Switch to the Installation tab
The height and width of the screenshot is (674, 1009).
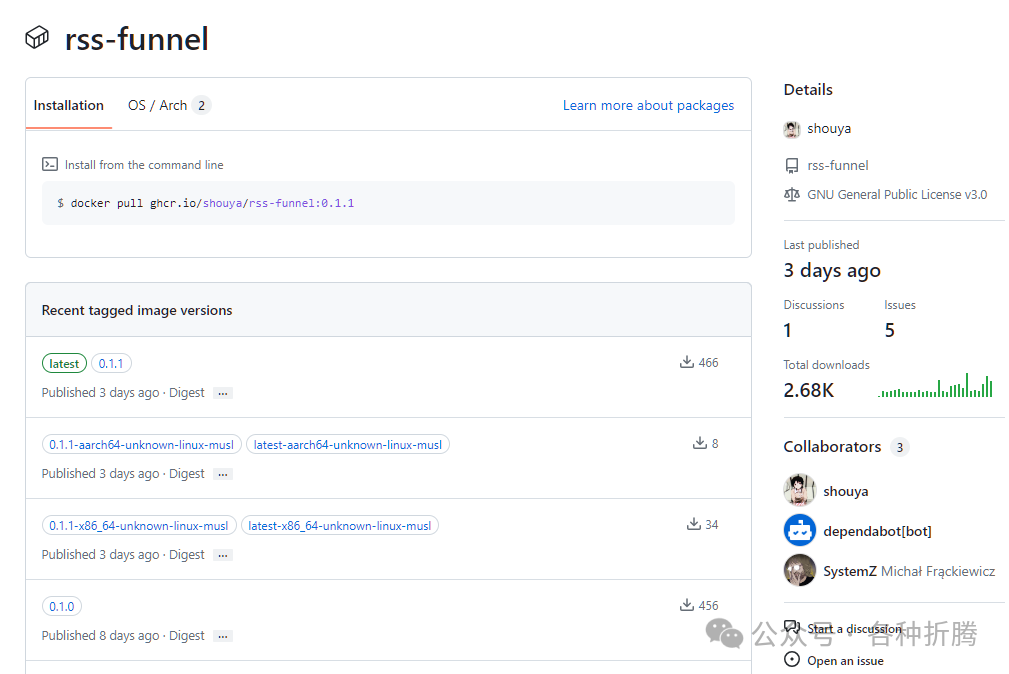pos(69,106)
